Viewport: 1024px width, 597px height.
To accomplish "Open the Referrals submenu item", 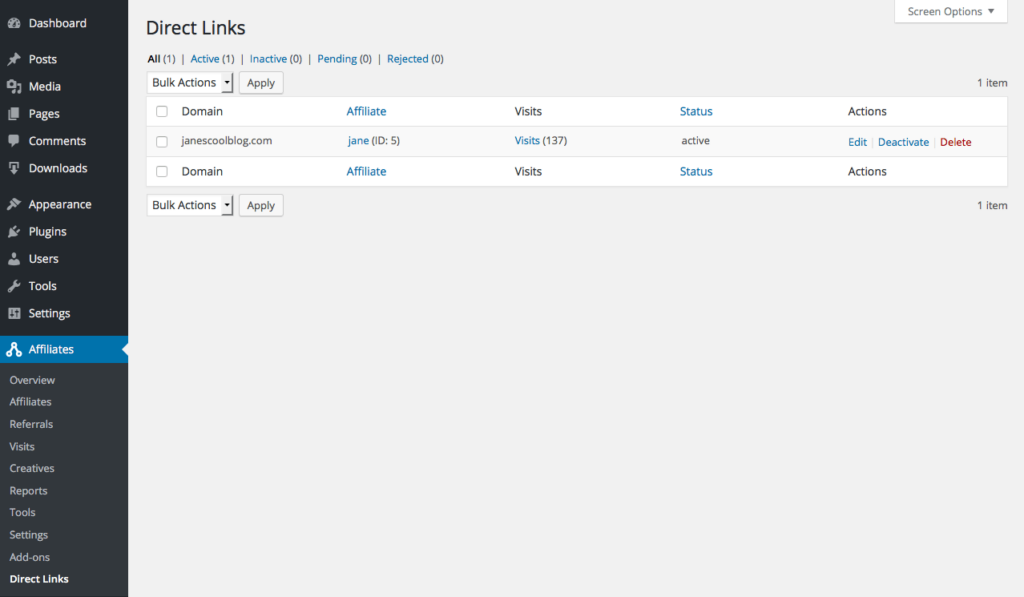I will (31, 424).
